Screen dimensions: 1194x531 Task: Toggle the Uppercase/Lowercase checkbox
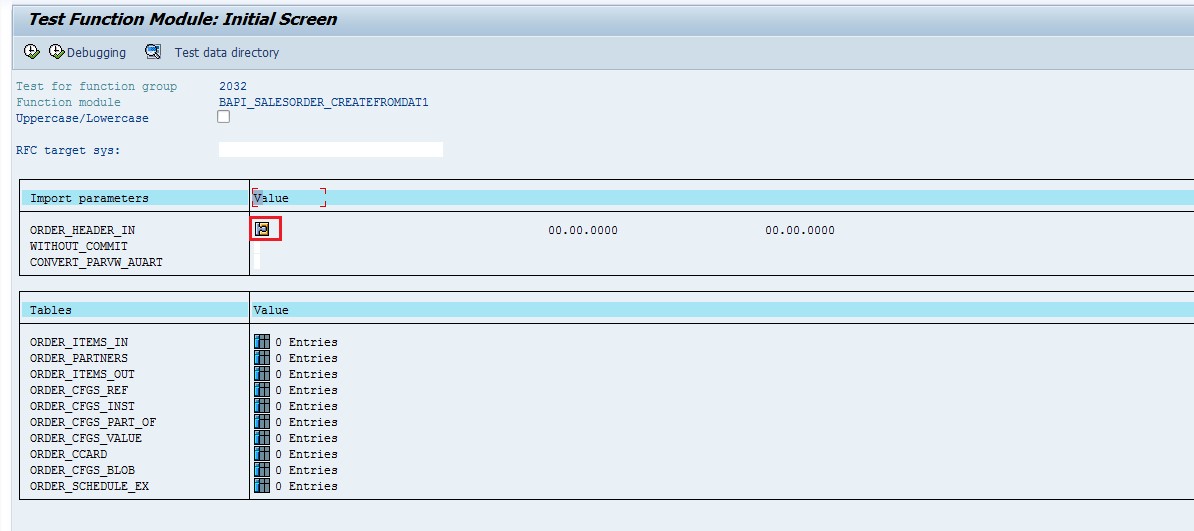[224, 117]
